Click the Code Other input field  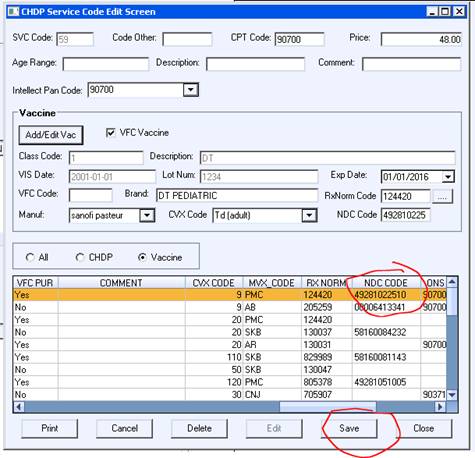click(187, 39)
